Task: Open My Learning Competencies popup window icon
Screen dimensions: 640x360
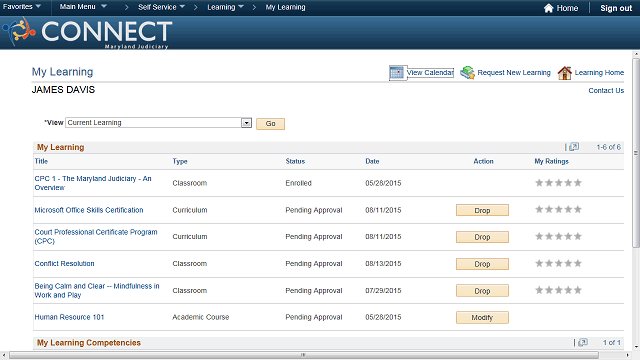Action: click(583, 342)
